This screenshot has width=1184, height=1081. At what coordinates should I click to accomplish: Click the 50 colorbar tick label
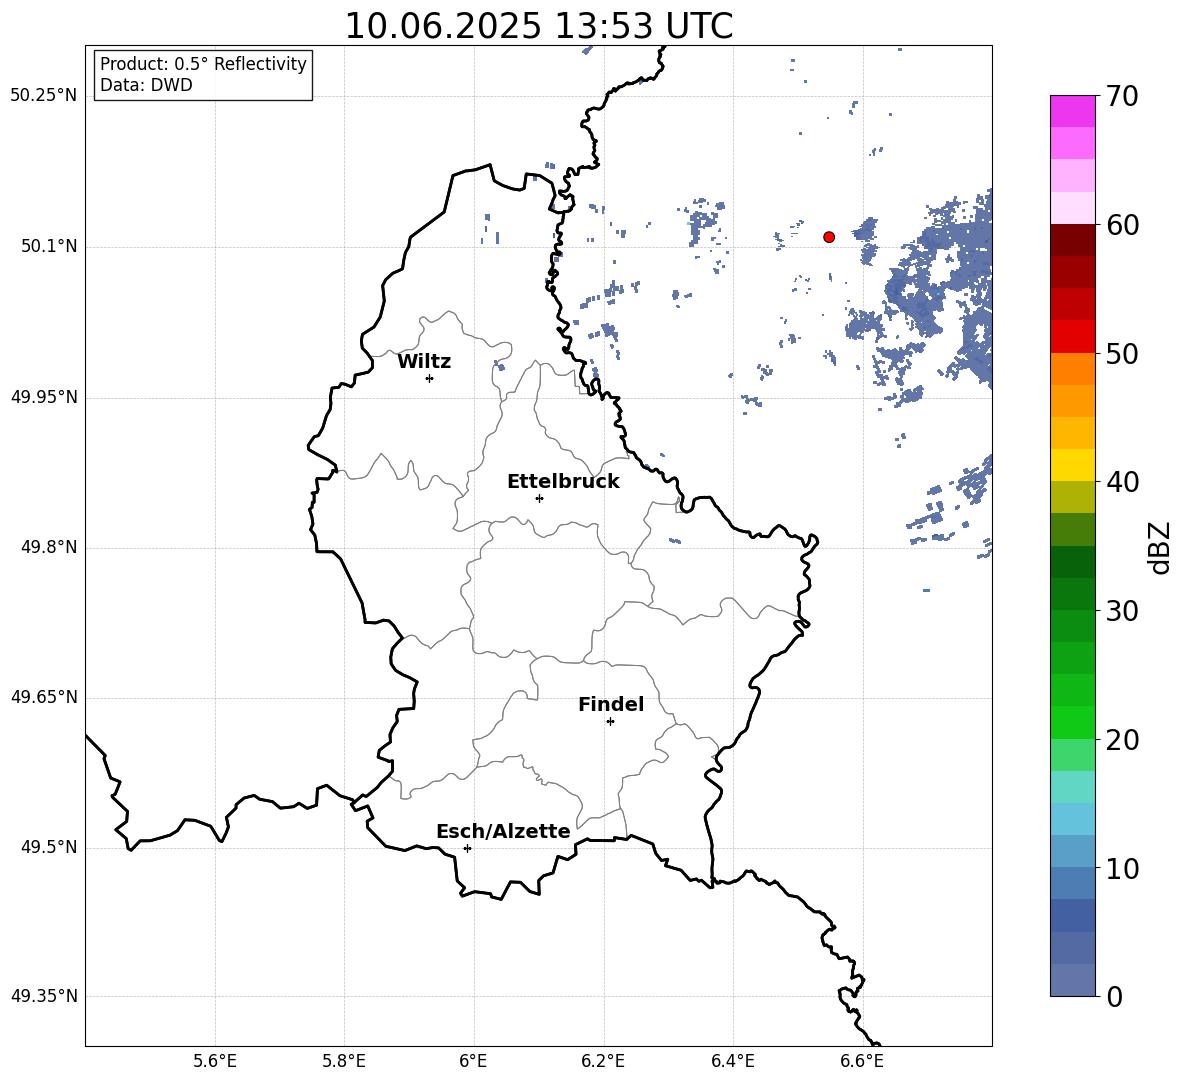tap(1122, 353)
